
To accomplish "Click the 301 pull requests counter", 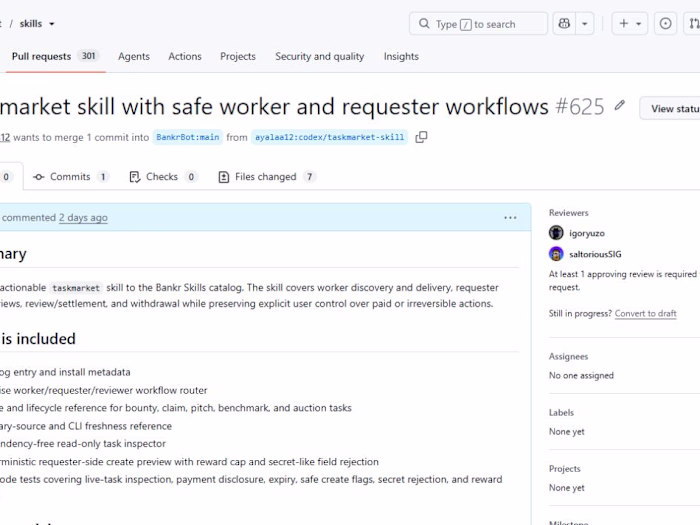I will coord(88,56).
